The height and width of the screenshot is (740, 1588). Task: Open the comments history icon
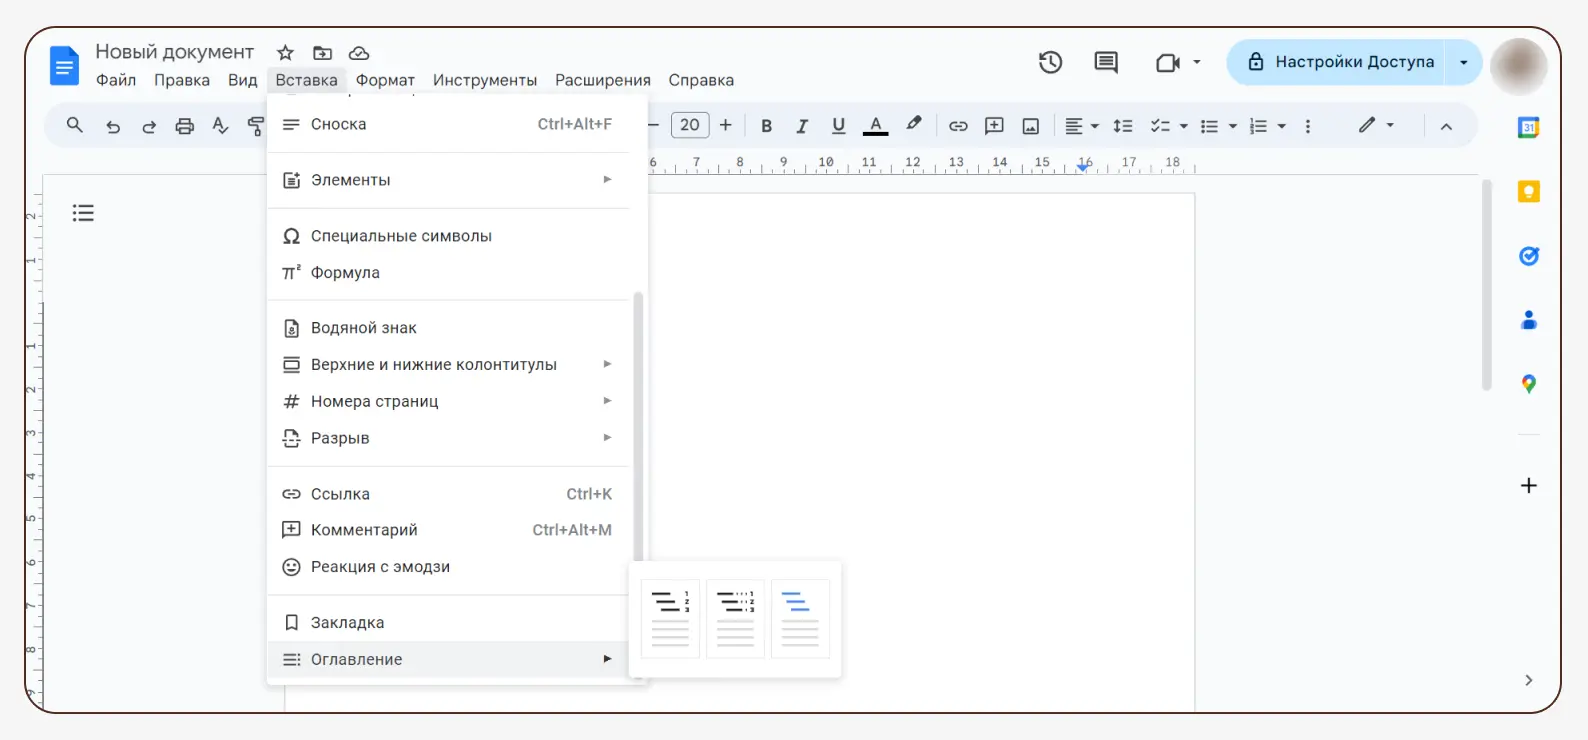click(x=1106, y=62)
